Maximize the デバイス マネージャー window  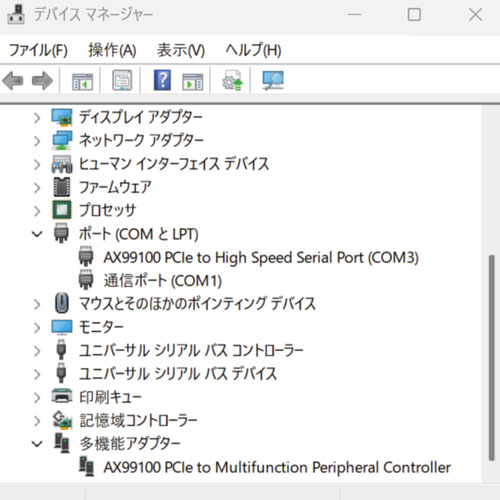(x=414, y=15)
